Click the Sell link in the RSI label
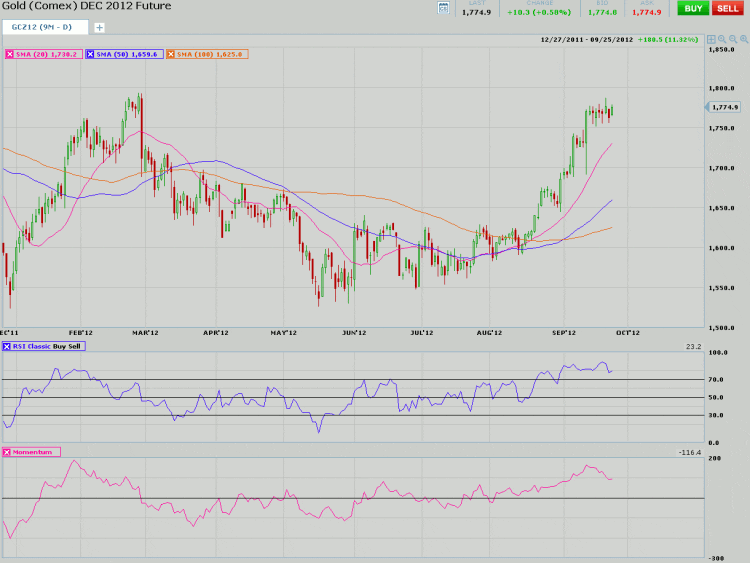750x563 pixels. click(x=75, y=346)
